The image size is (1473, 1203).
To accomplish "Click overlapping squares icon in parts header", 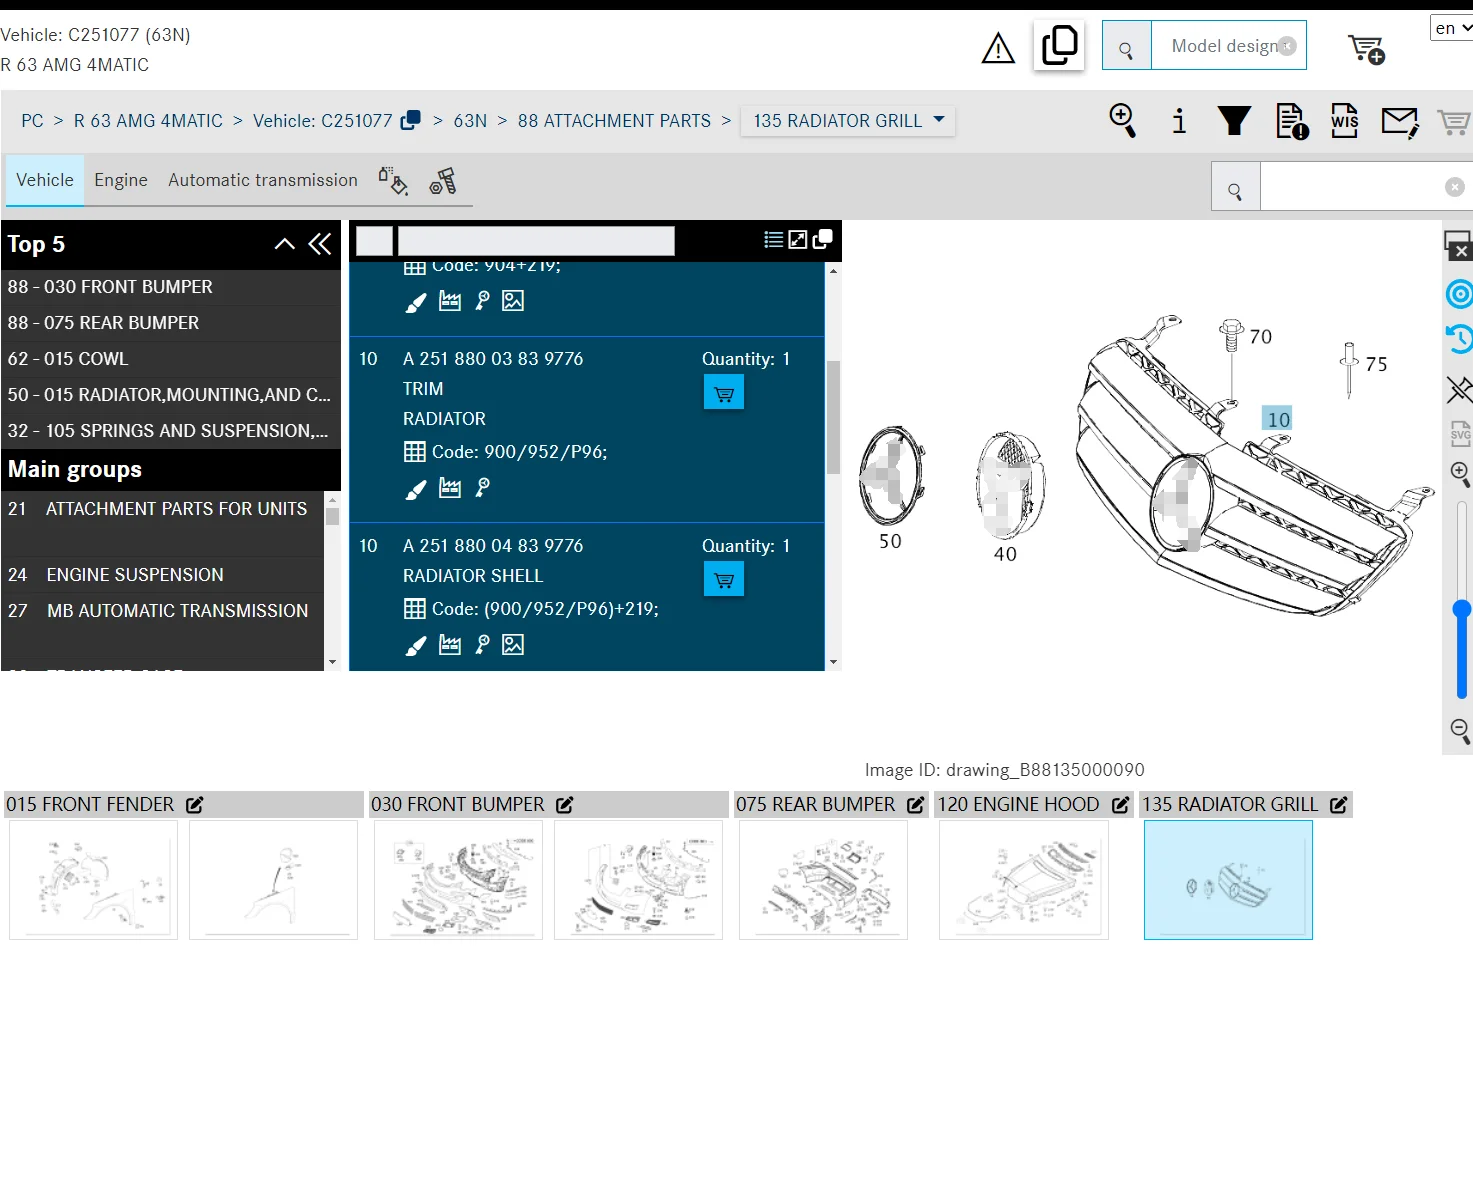I will [823, 239].
